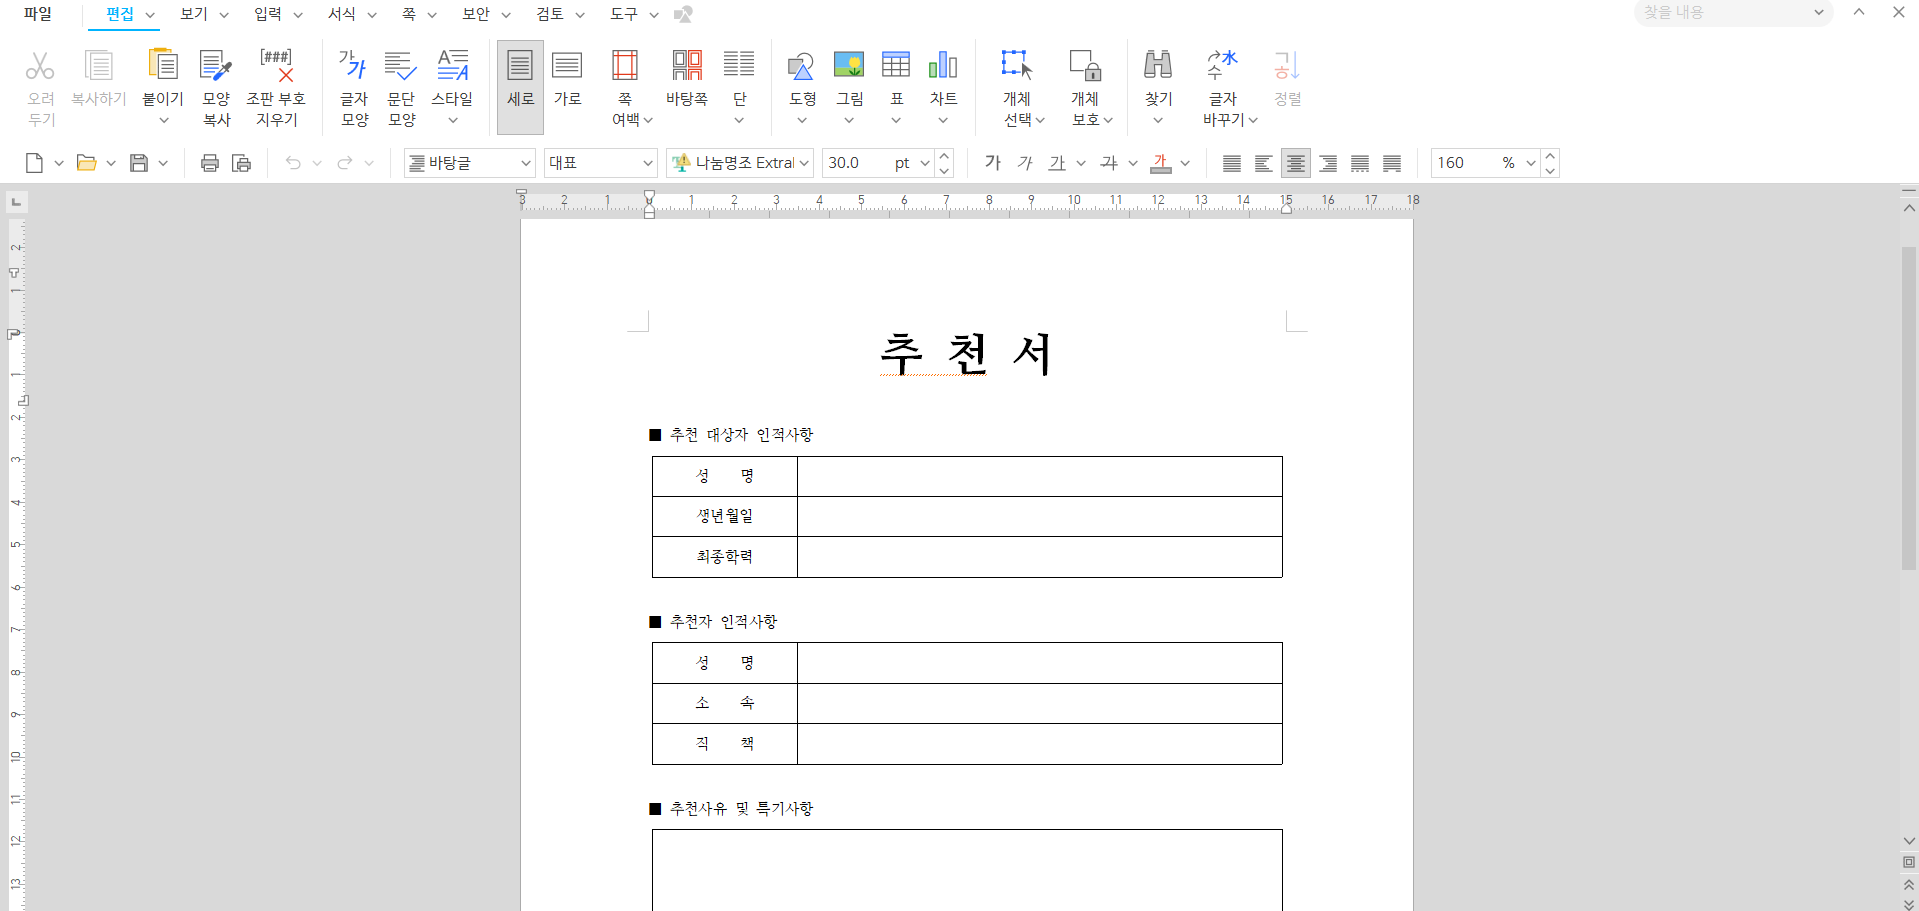Open 쪽 여백 page margins
Image resolution: width=1919 pixels, height=911 pixels.
pyautogui.click(x=625, y=66)
